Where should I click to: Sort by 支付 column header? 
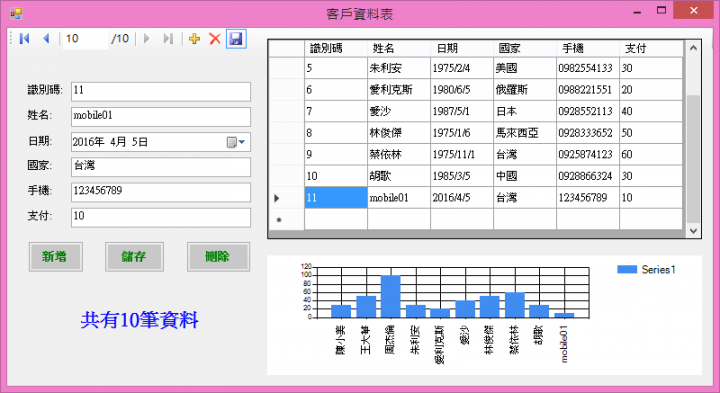(x=651, y=48)
